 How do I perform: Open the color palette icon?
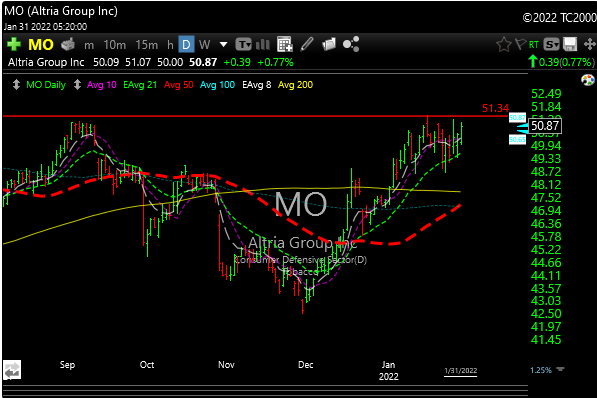pos(588,80)
